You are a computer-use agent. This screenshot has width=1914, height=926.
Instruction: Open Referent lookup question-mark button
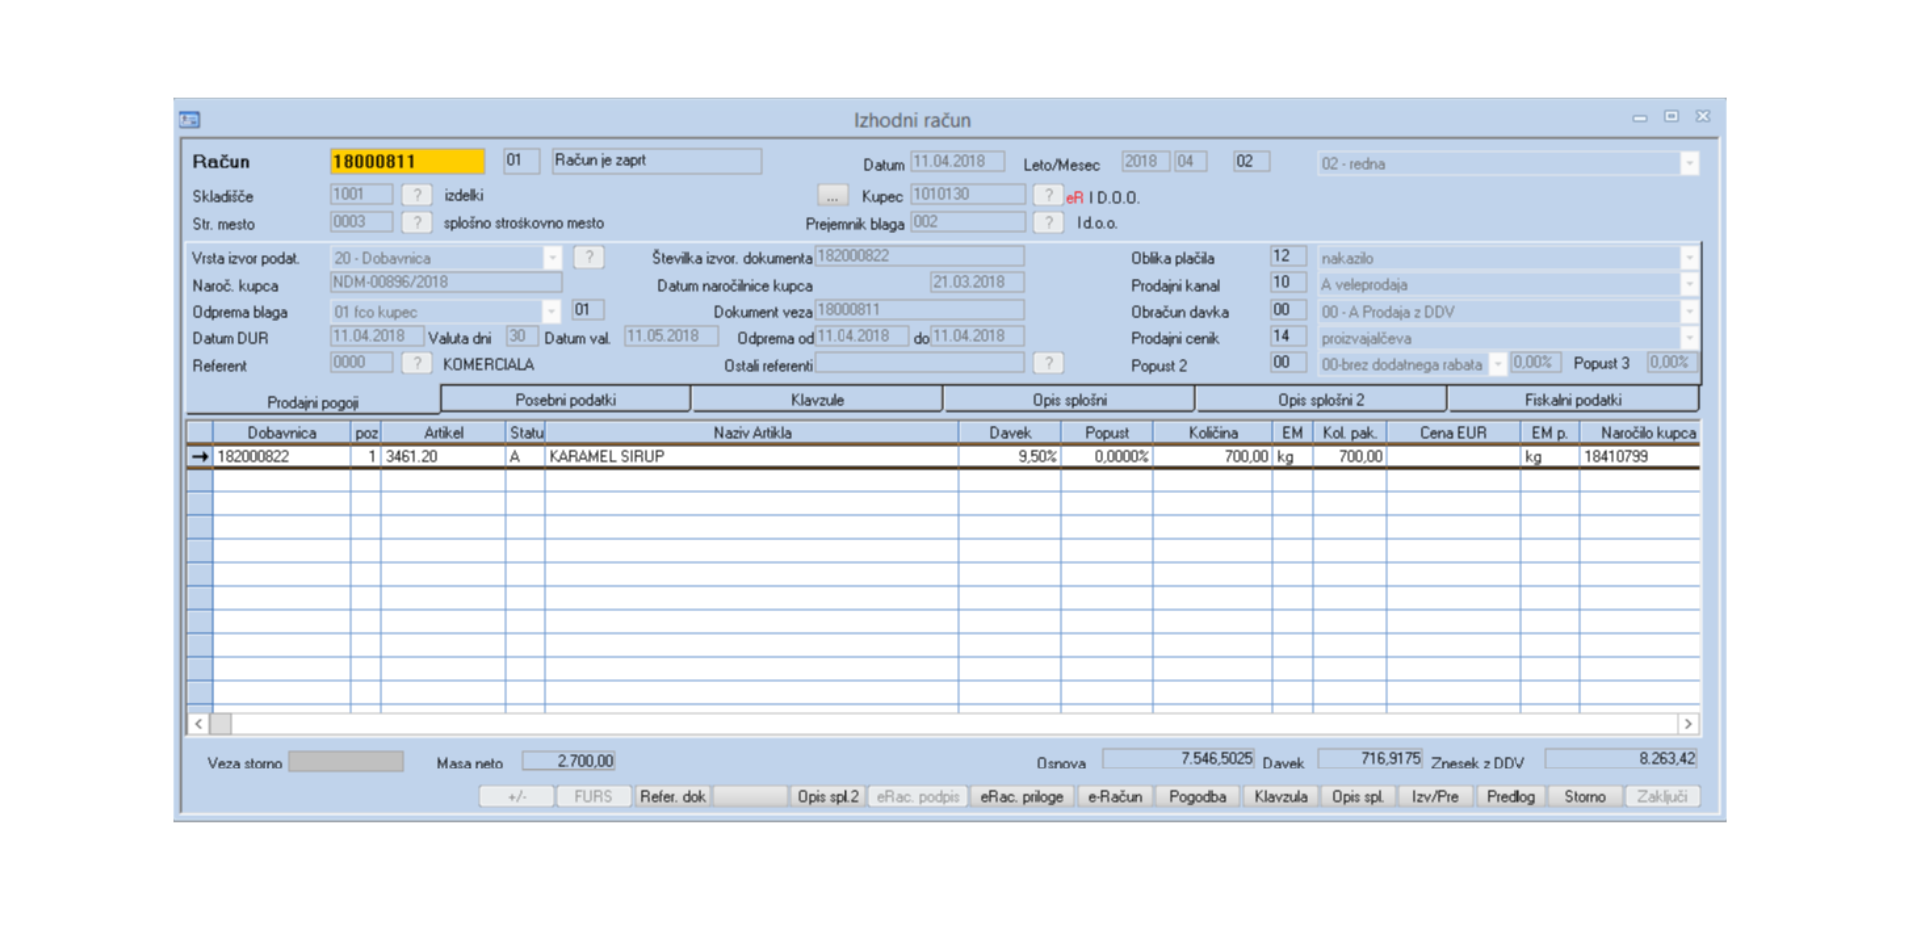click(417, 363)
